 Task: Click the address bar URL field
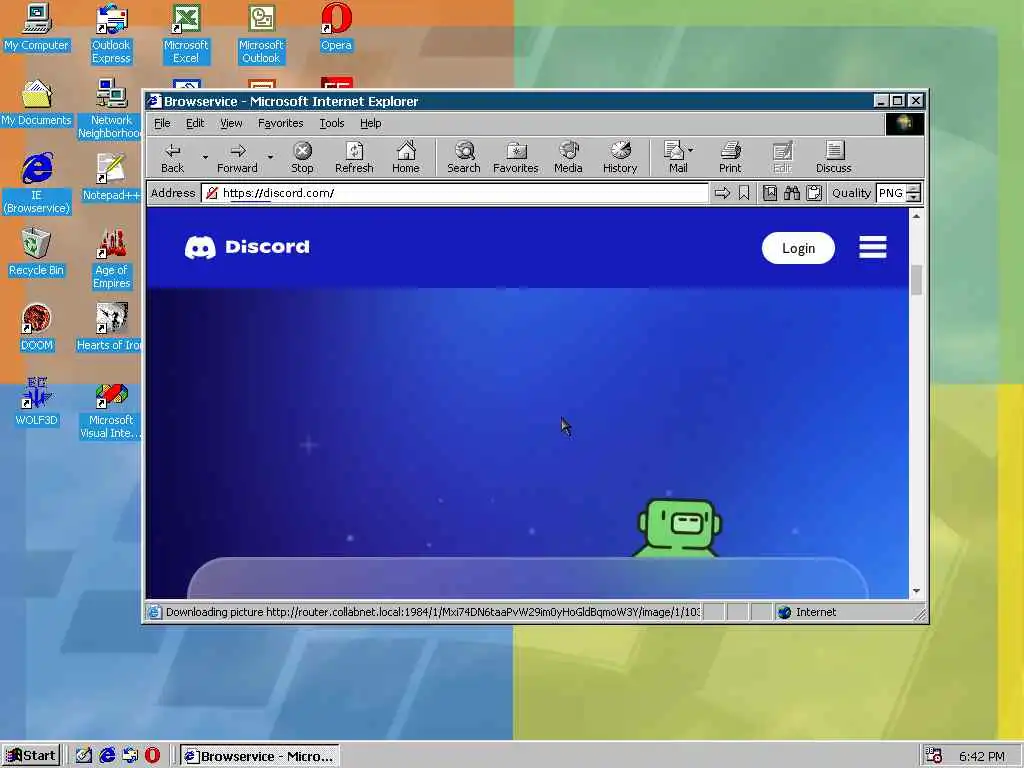click(455, 193)
